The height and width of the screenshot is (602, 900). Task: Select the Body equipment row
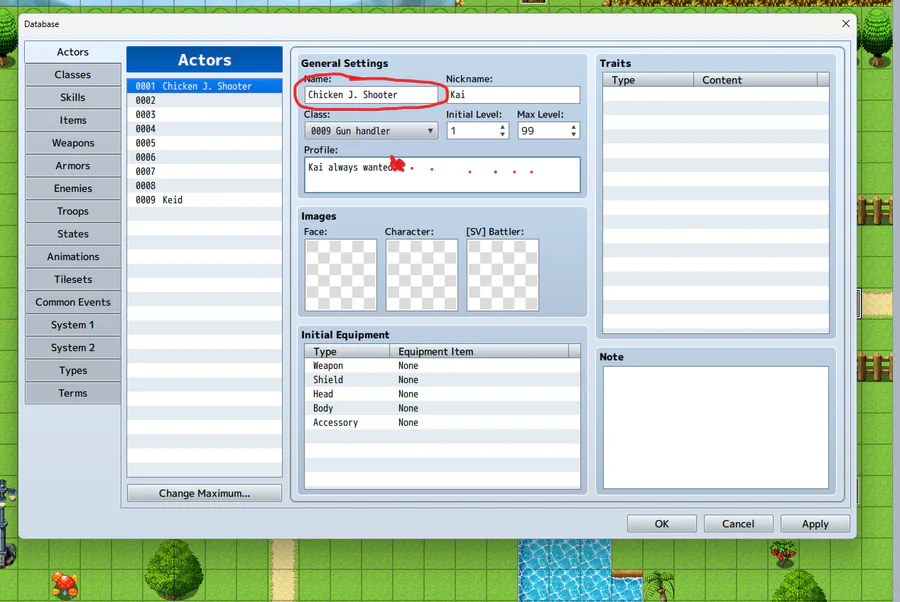click(442, 408)
